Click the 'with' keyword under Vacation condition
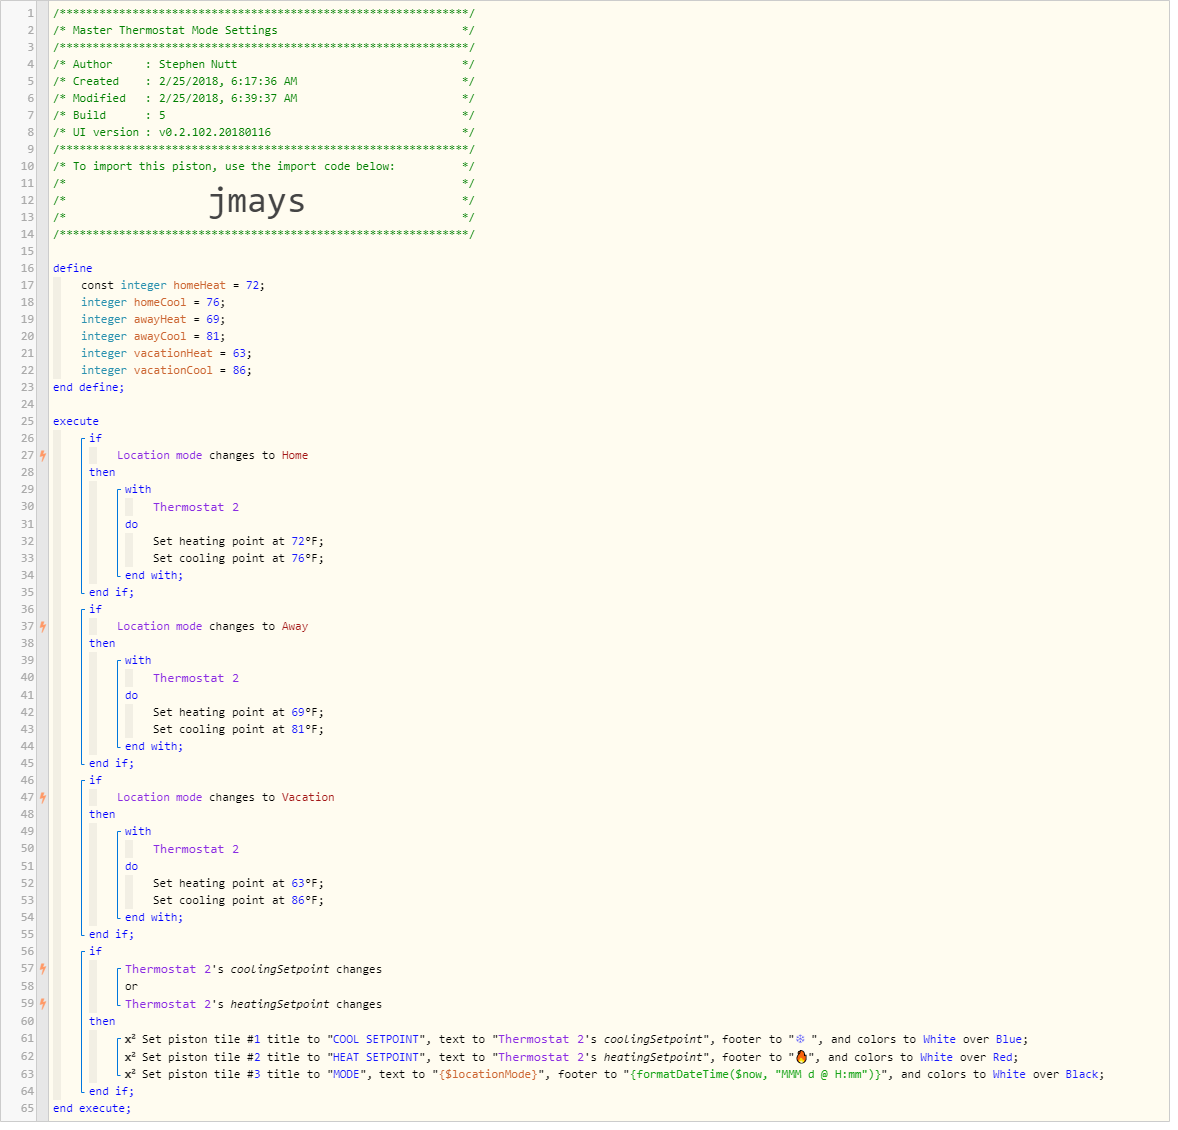This screenshot has height=1130, width=1178. coord(137,832)
